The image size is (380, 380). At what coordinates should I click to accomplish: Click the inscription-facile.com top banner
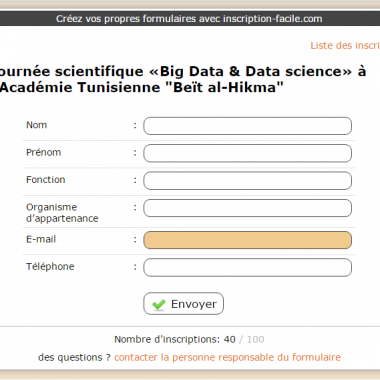(x=189, y=19)
